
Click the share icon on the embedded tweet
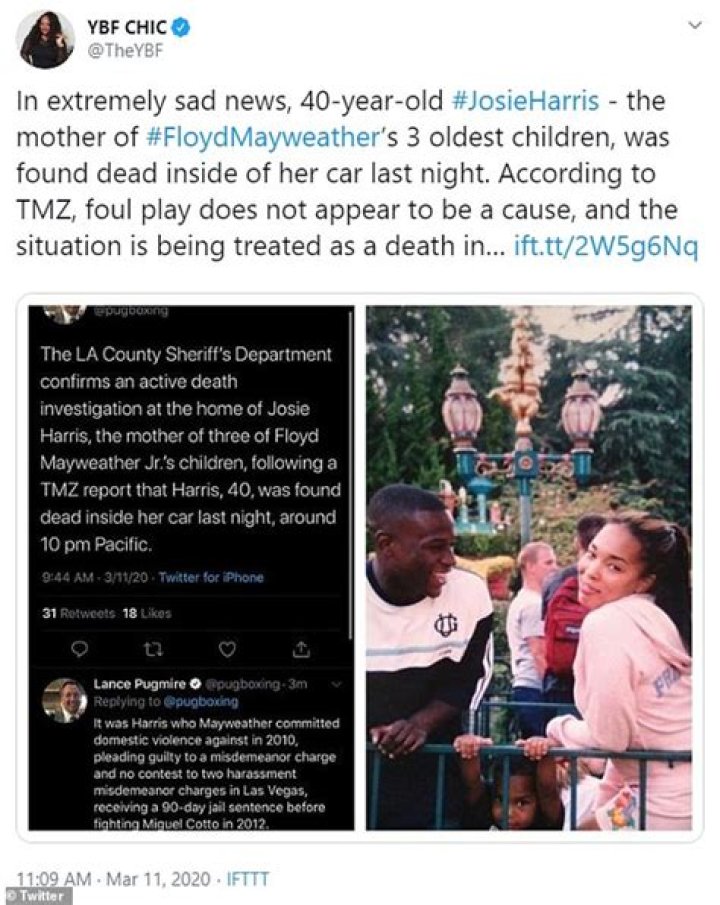(303, 648)
